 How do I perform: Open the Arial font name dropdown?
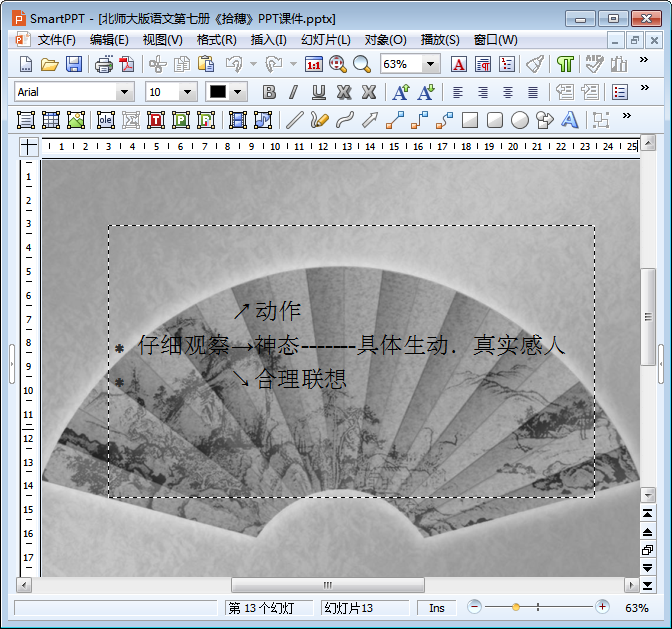(125, 92)
